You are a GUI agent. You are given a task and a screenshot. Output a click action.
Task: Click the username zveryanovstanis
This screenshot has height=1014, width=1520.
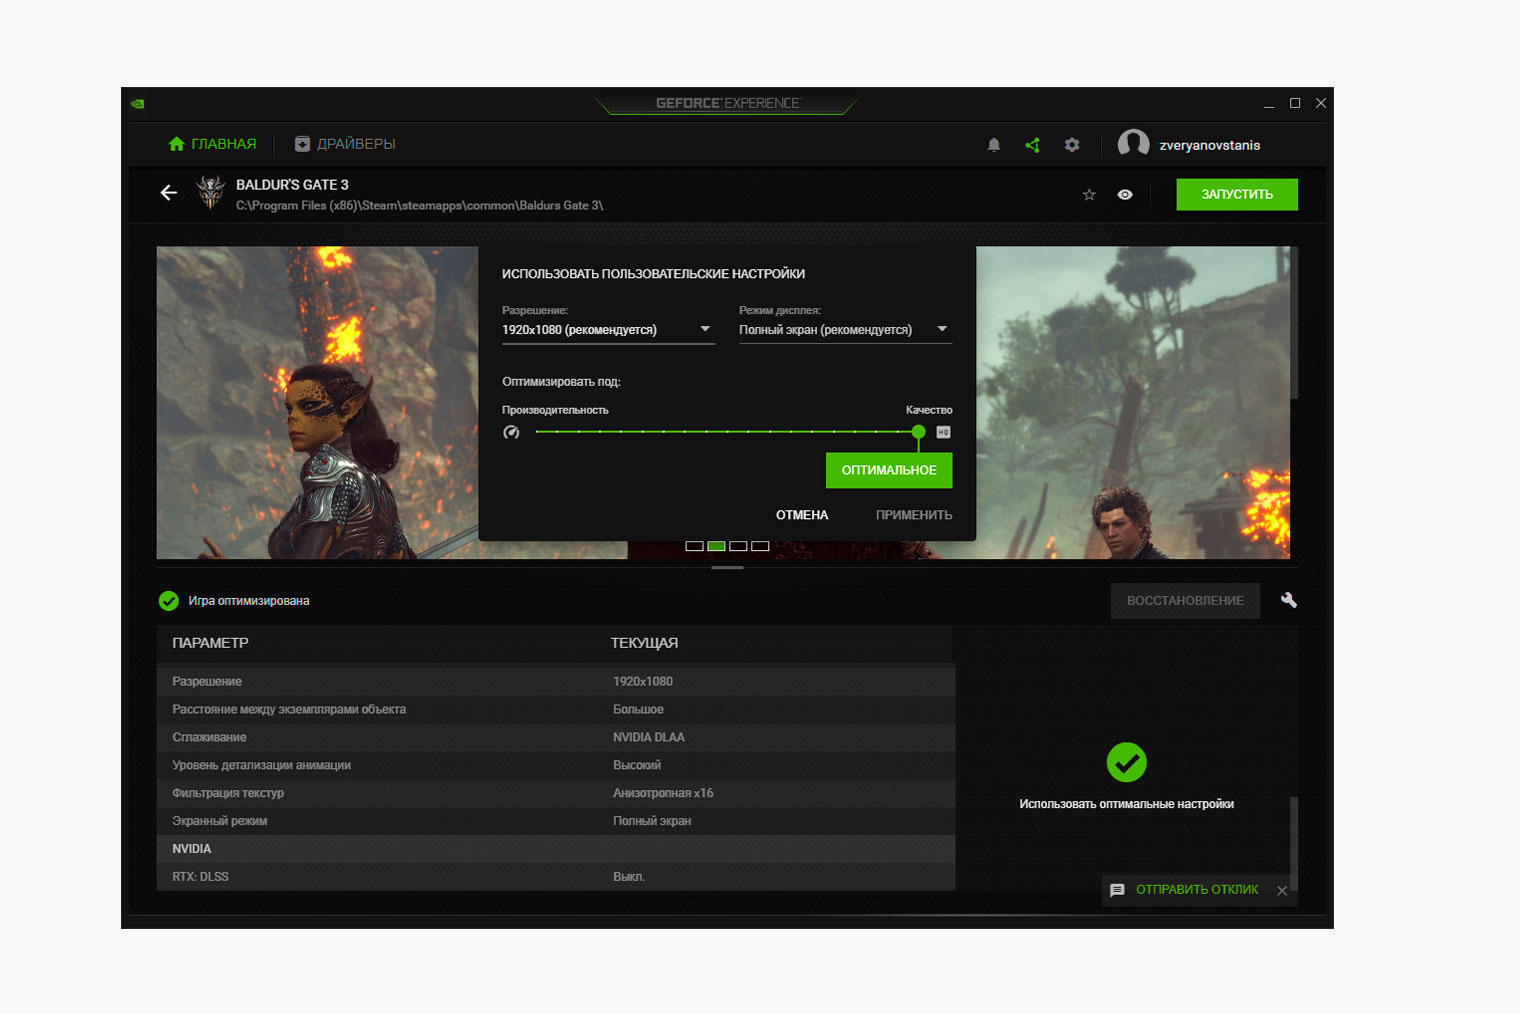pos(1210,145)
